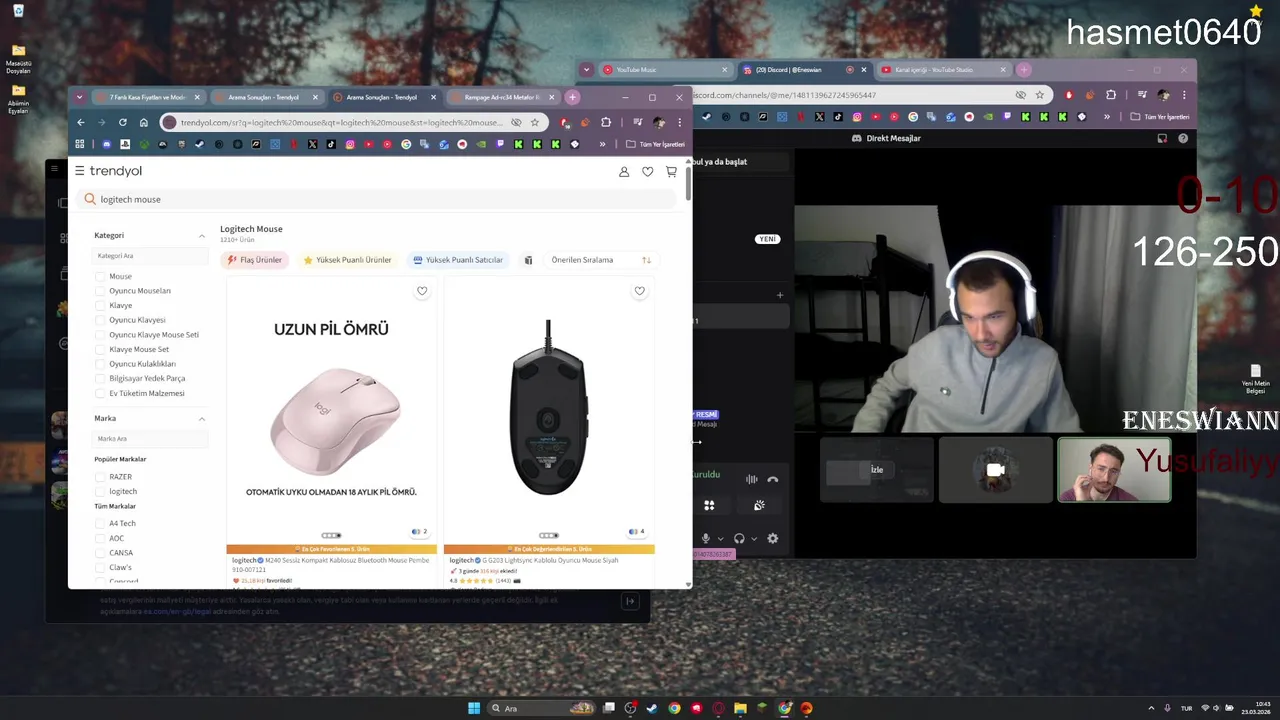
Task: Open the Tüm Yer İşaretleri folder in Trendyol window
Action: point(655,144)
